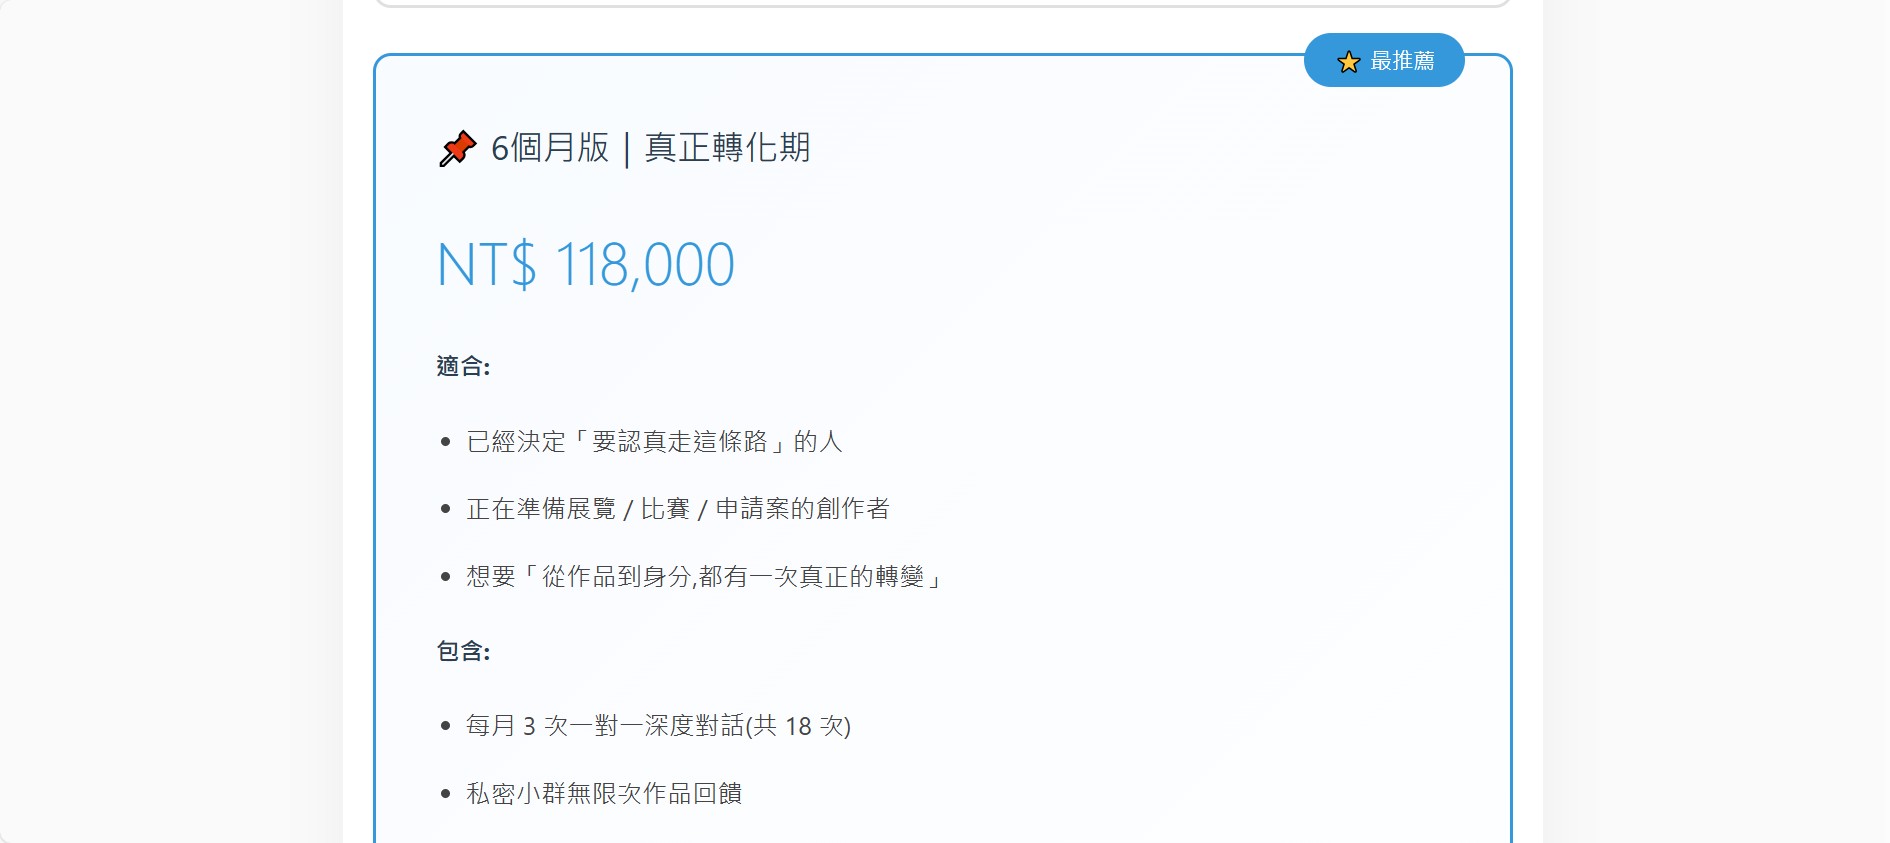This screenshot has height=843, width=1890.
Task: Click the line 已經決定「要認真走這條路」的人
Action: pos(655,442)
